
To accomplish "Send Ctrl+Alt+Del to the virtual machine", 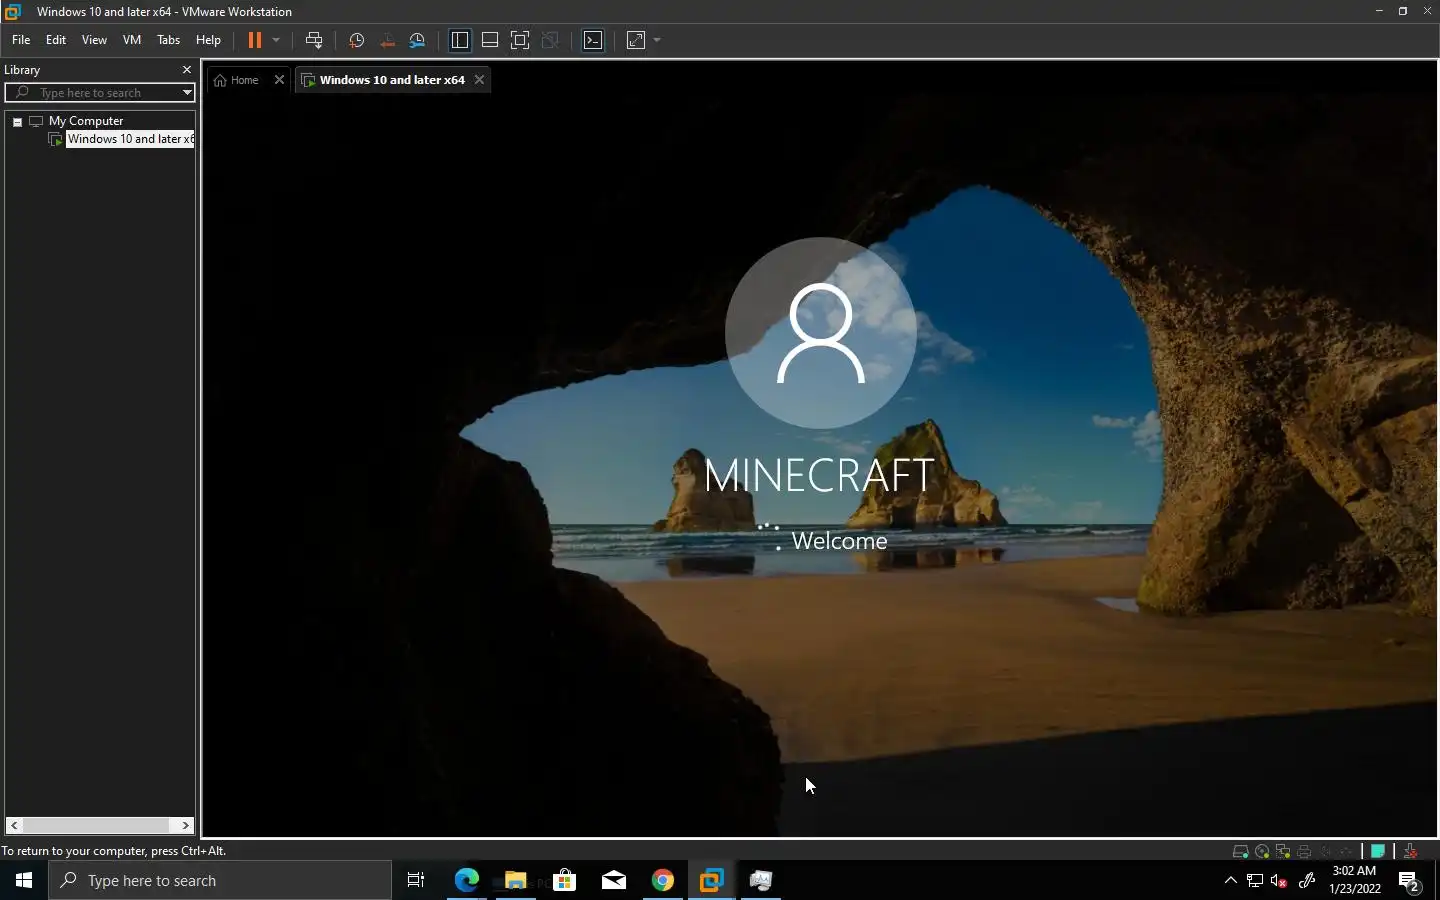I will coord(314,40).
